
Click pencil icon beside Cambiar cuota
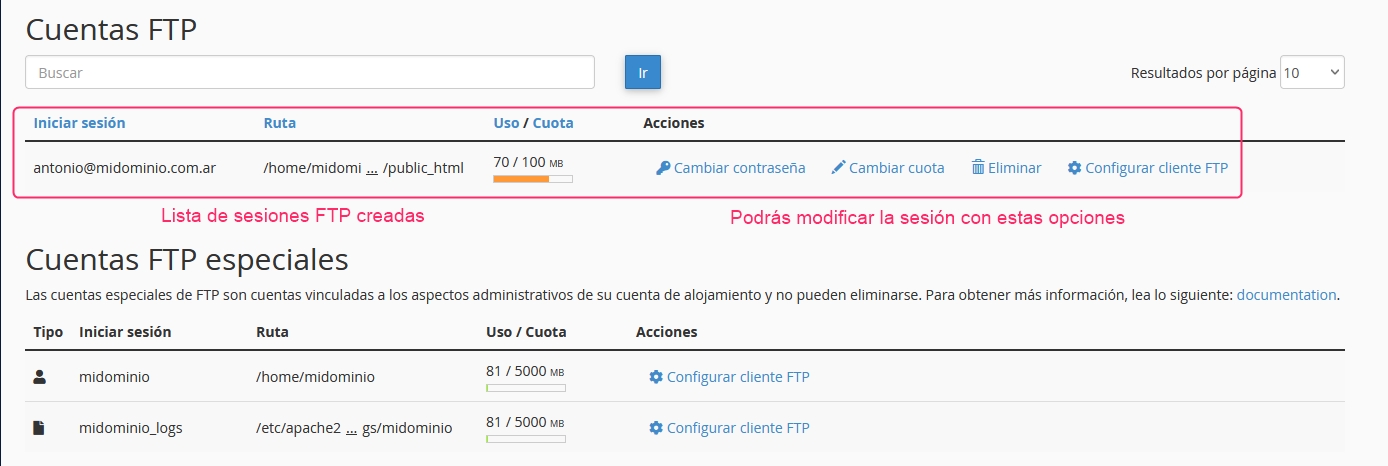(x=838, y=168)
